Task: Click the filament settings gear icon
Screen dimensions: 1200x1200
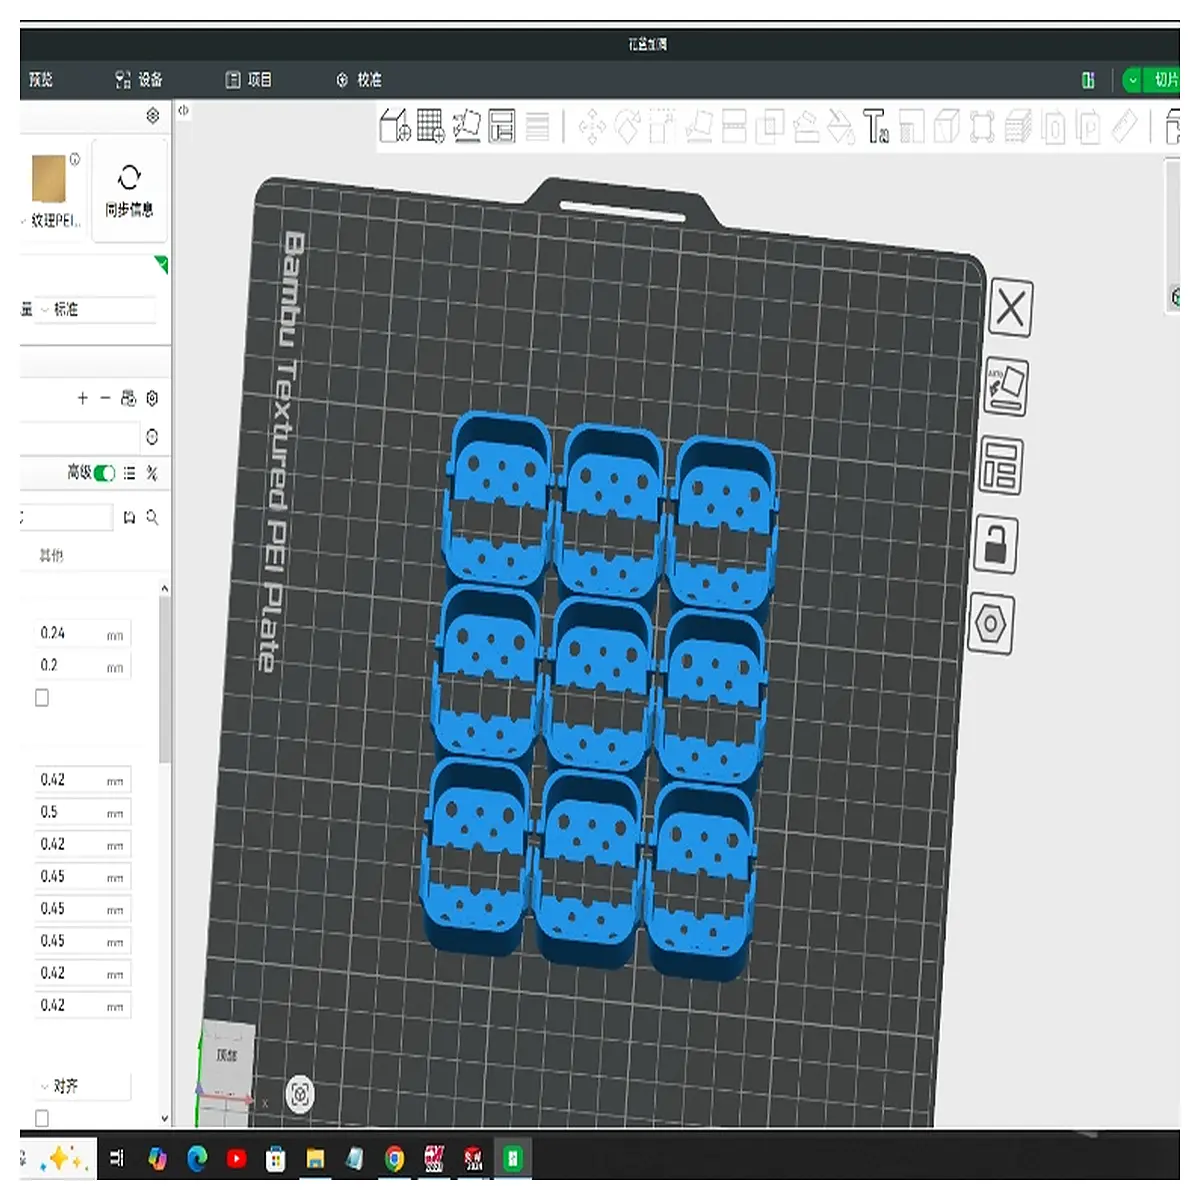Action: click(x=152, y=398)
